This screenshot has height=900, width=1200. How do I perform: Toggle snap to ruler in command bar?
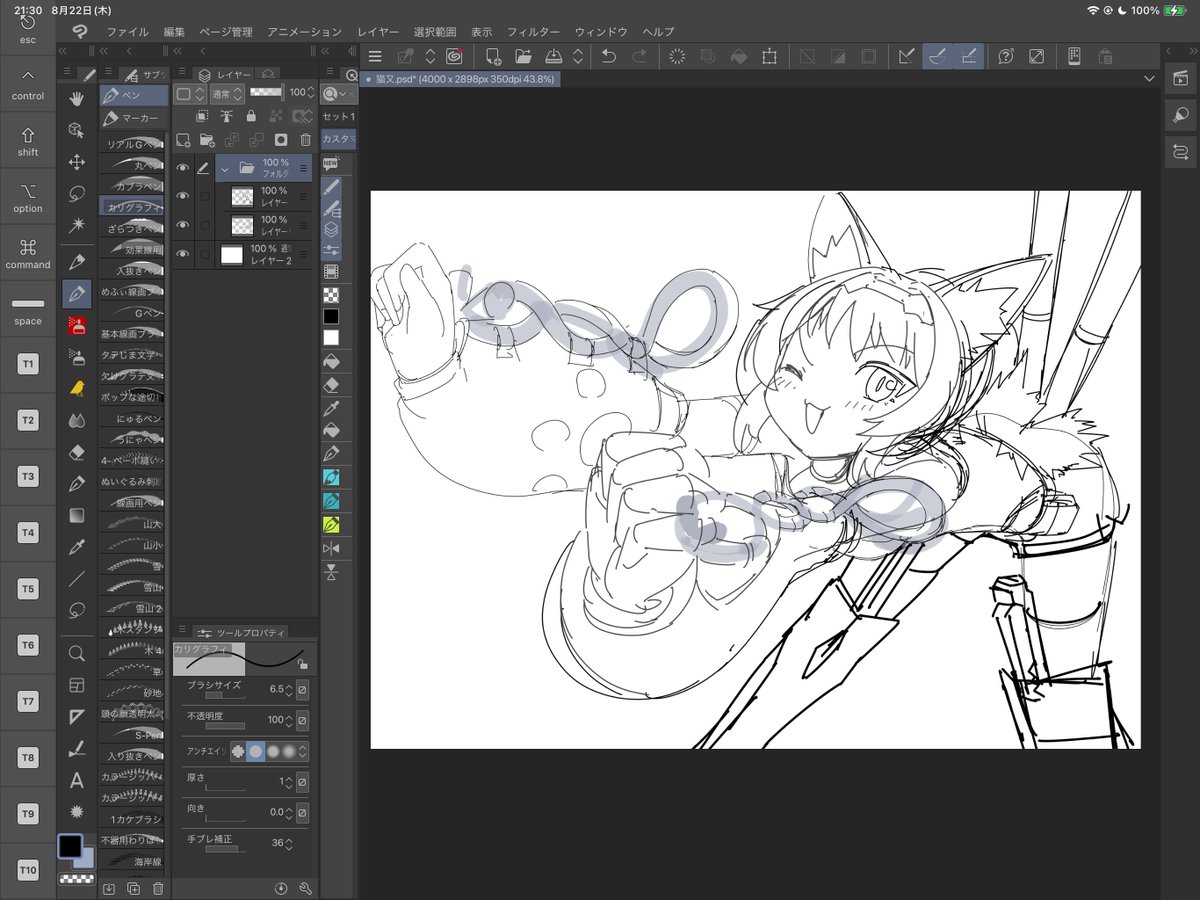point(907,57)
